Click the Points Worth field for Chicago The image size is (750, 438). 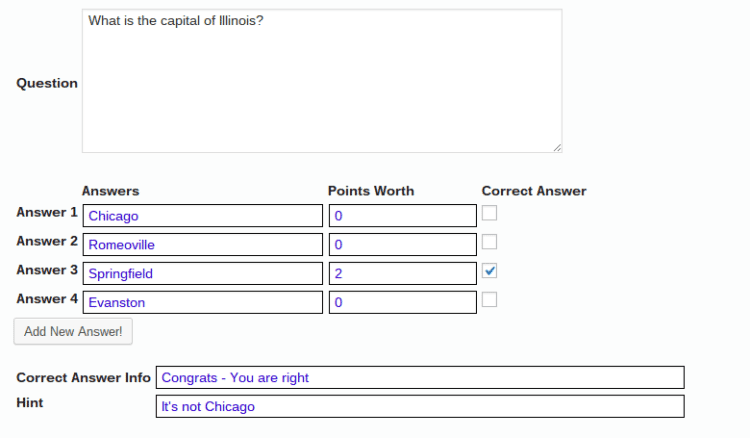tap(402, 215)
